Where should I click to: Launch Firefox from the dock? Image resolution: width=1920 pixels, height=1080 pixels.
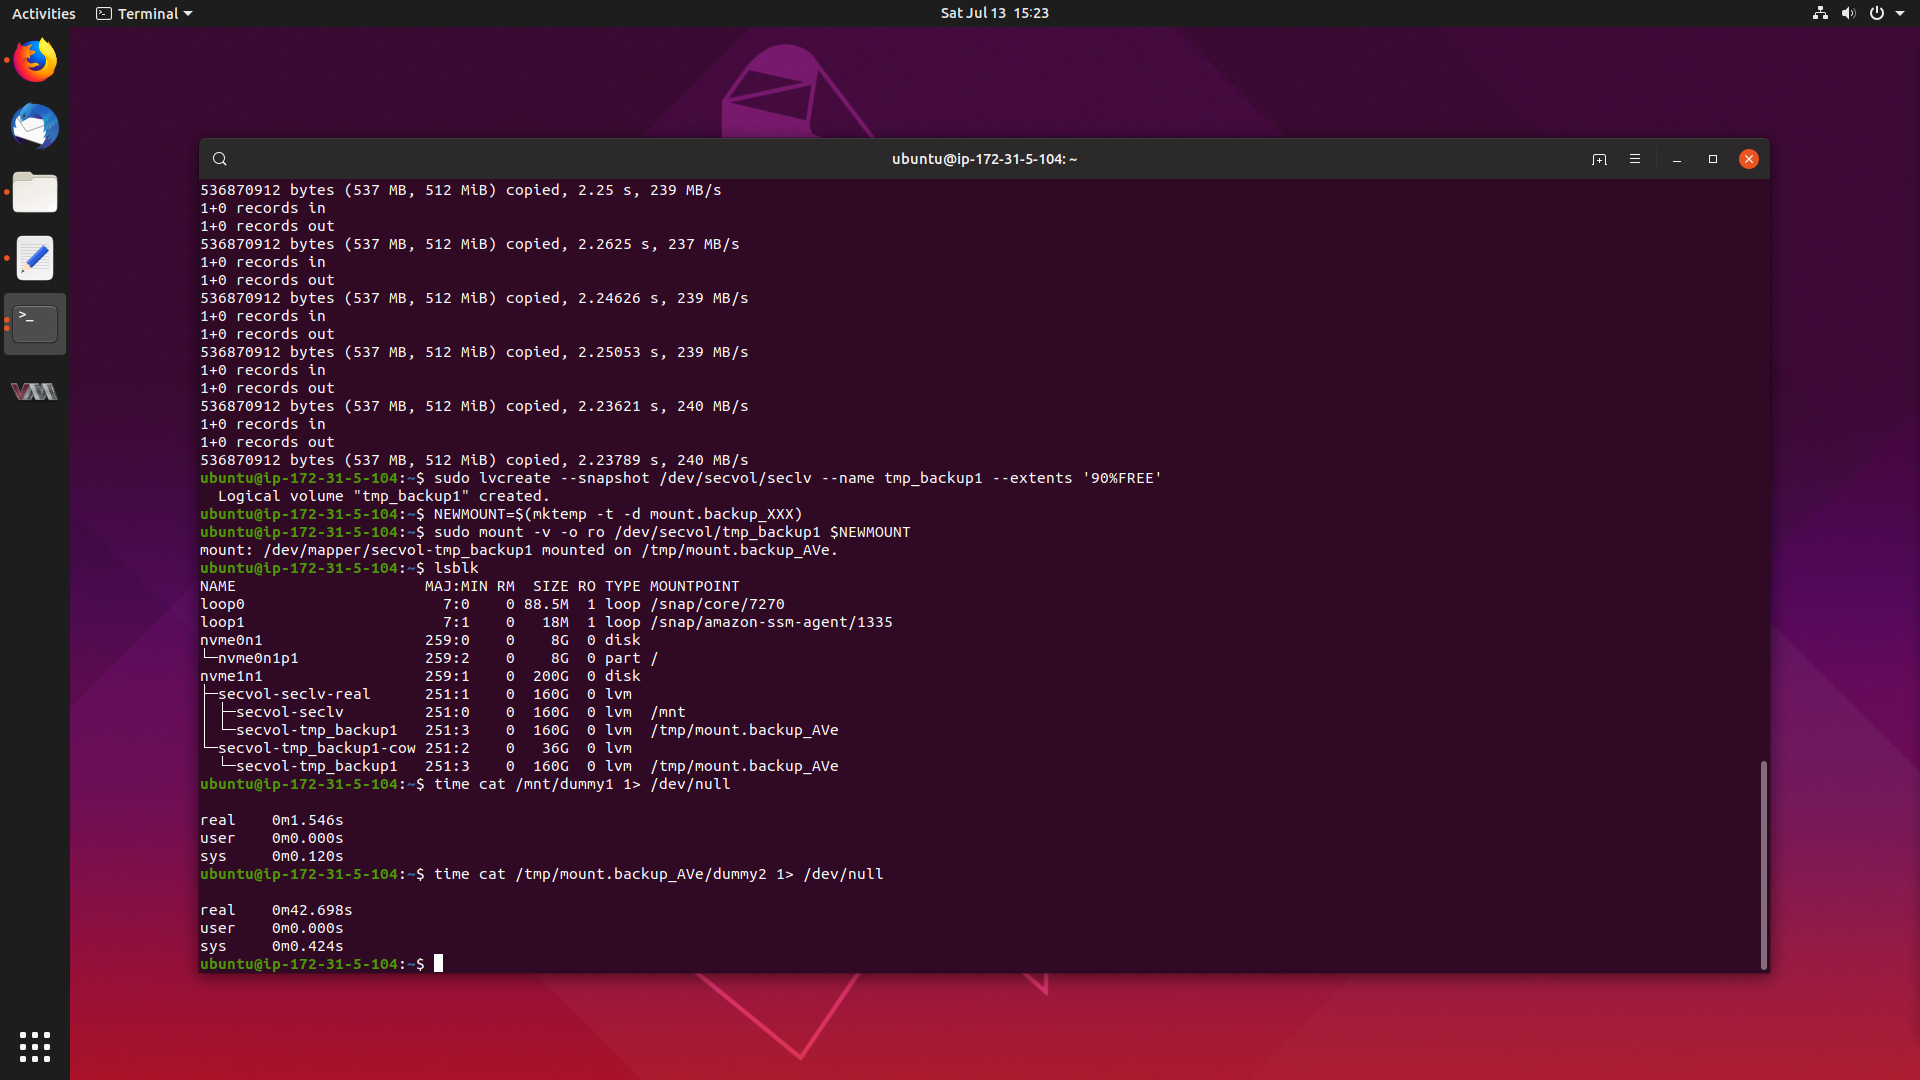[x=34, y=60]
